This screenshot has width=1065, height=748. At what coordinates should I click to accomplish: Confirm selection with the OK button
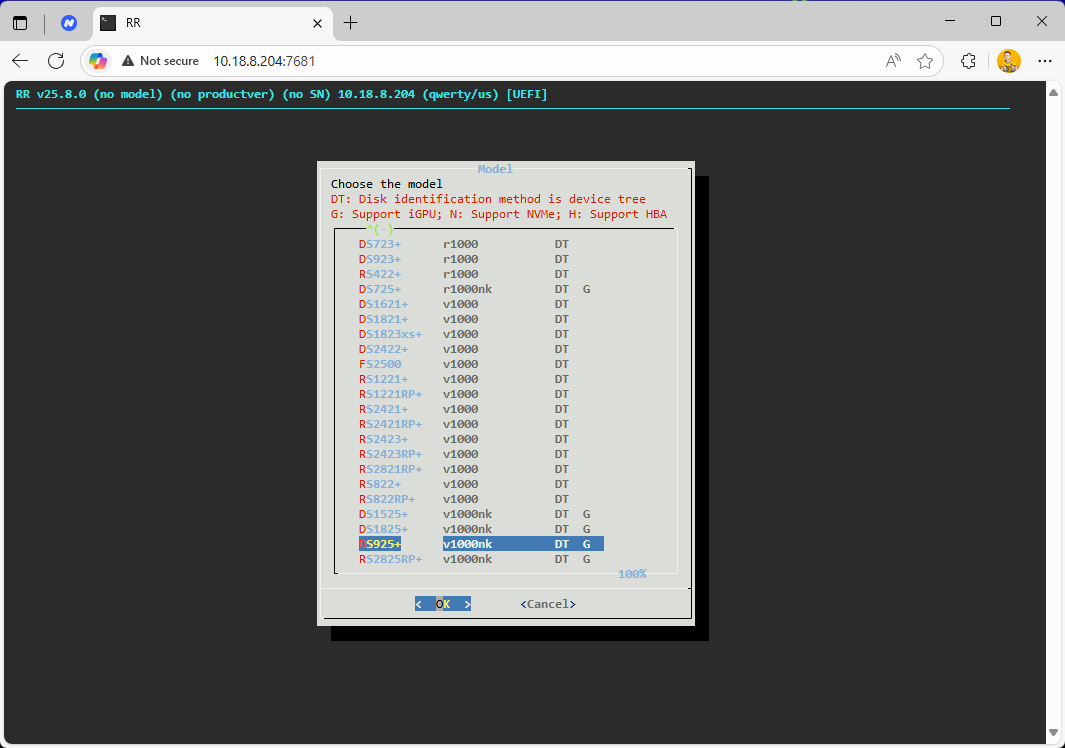pyautogui.click(x=443, y=604)
